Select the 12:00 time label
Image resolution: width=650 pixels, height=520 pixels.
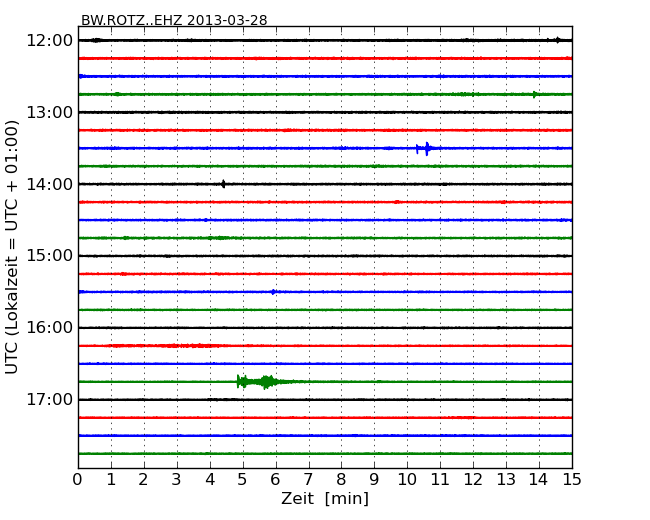(x=49, y=41)
